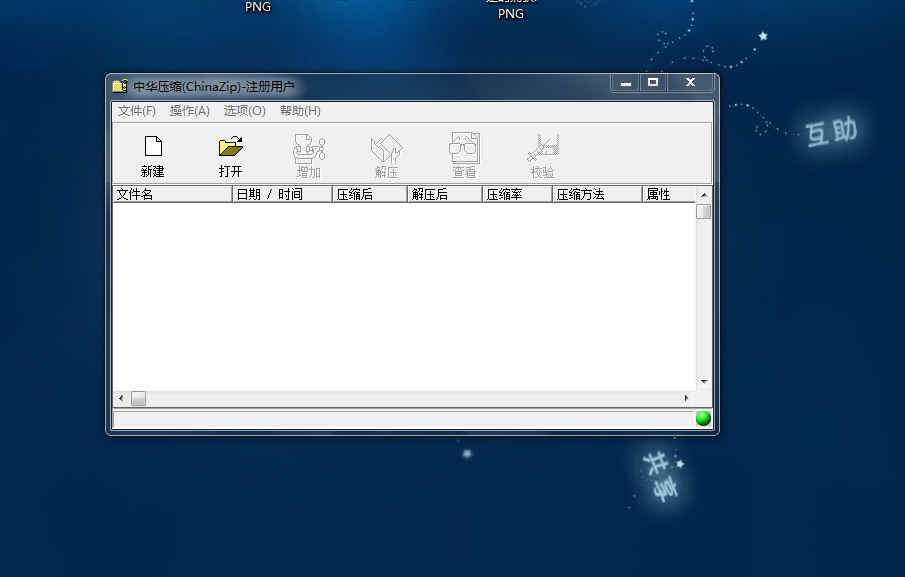Click the 属性 column header
Image resolution: width=905 pixels, height=577 pixels.
(x=669, y=194)
